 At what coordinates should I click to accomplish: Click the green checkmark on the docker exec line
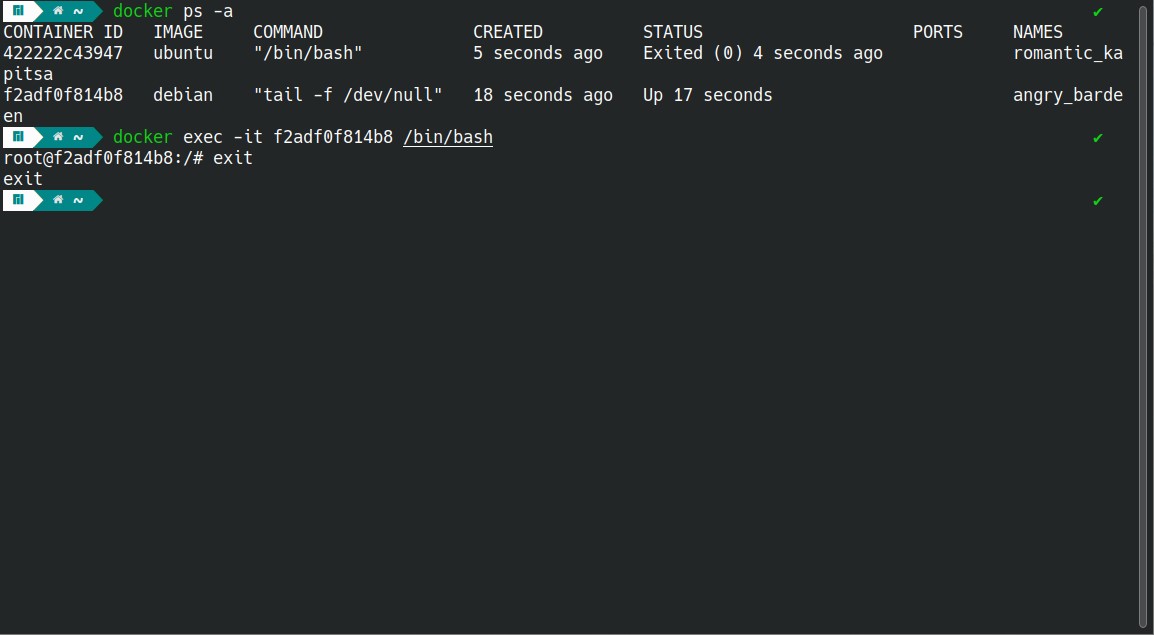pyautogui.click(x=1098, y=137)
